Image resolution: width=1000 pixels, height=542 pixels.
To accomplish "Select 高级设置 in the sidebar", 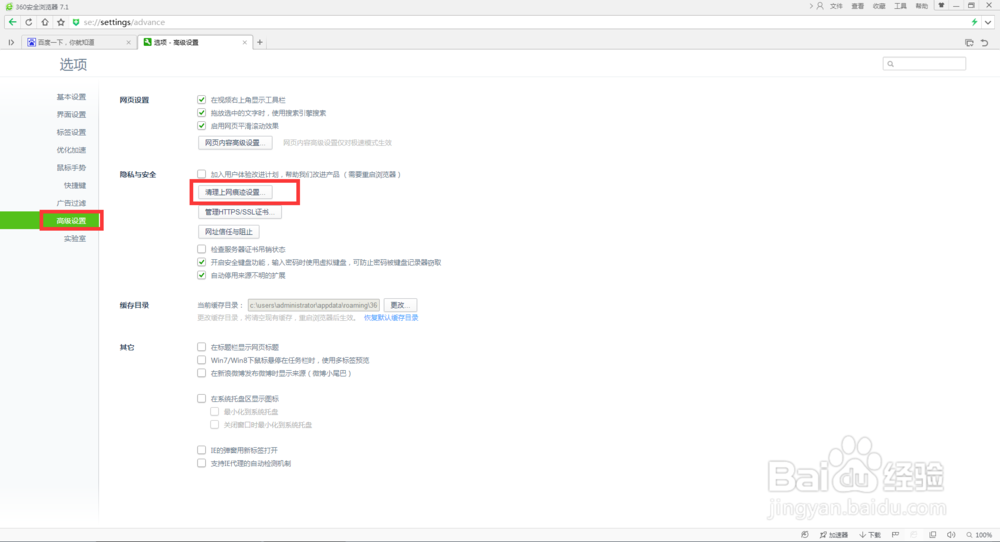I will (x=71, y=221).
